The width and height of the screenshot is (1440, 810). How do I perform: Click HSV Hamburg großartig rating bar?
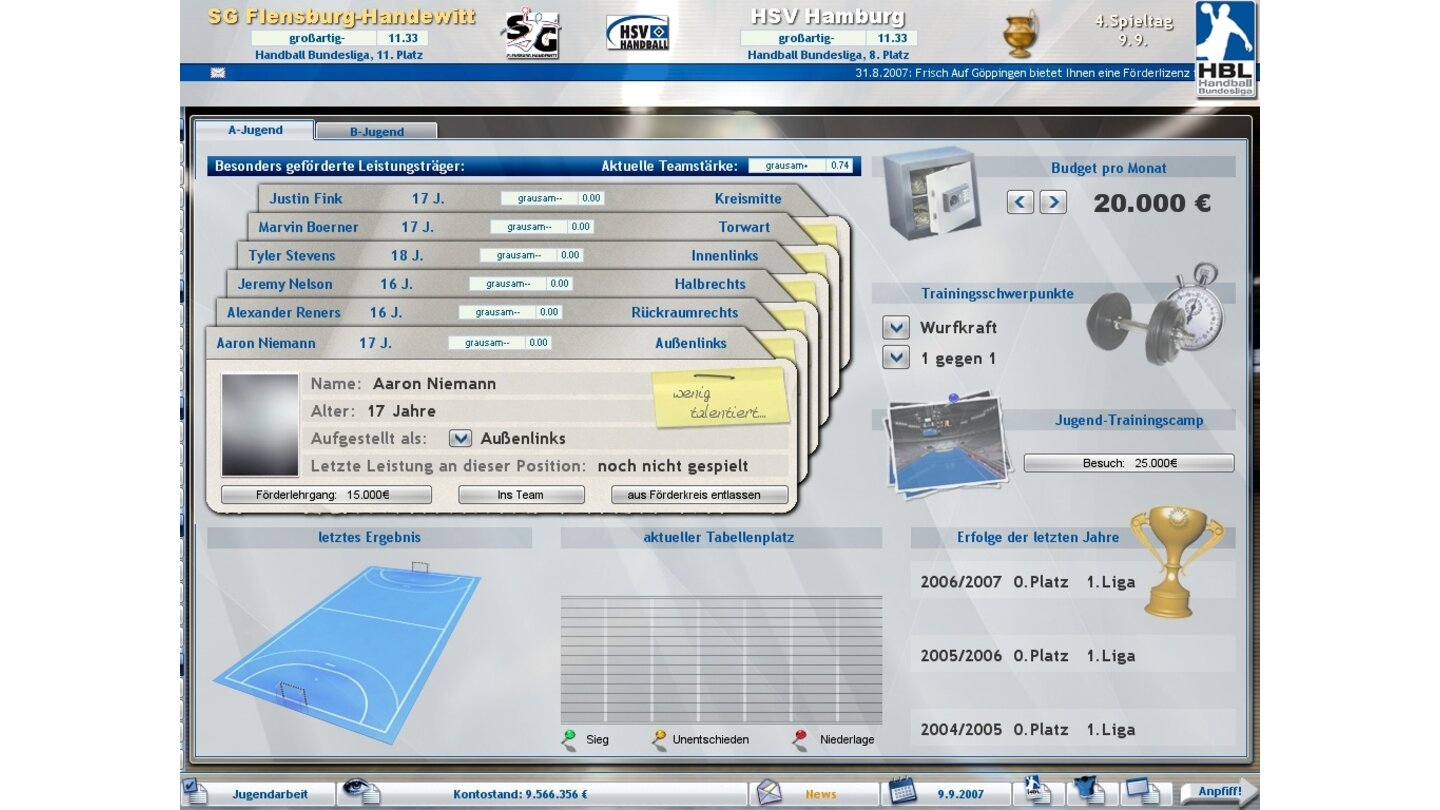click(828, 38)
